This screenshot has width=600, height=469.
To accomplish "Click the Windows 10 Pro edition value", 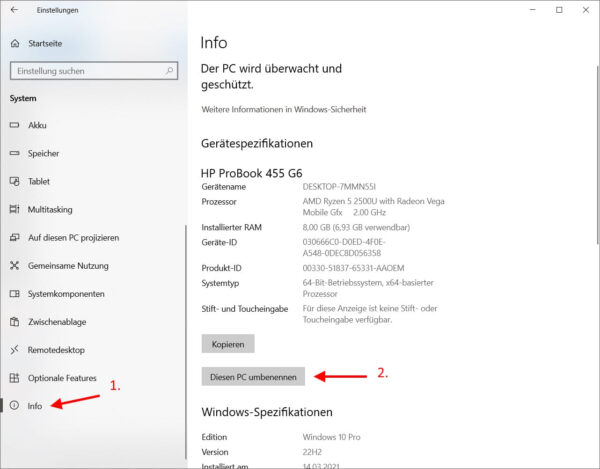I will [x=331, y=437].
